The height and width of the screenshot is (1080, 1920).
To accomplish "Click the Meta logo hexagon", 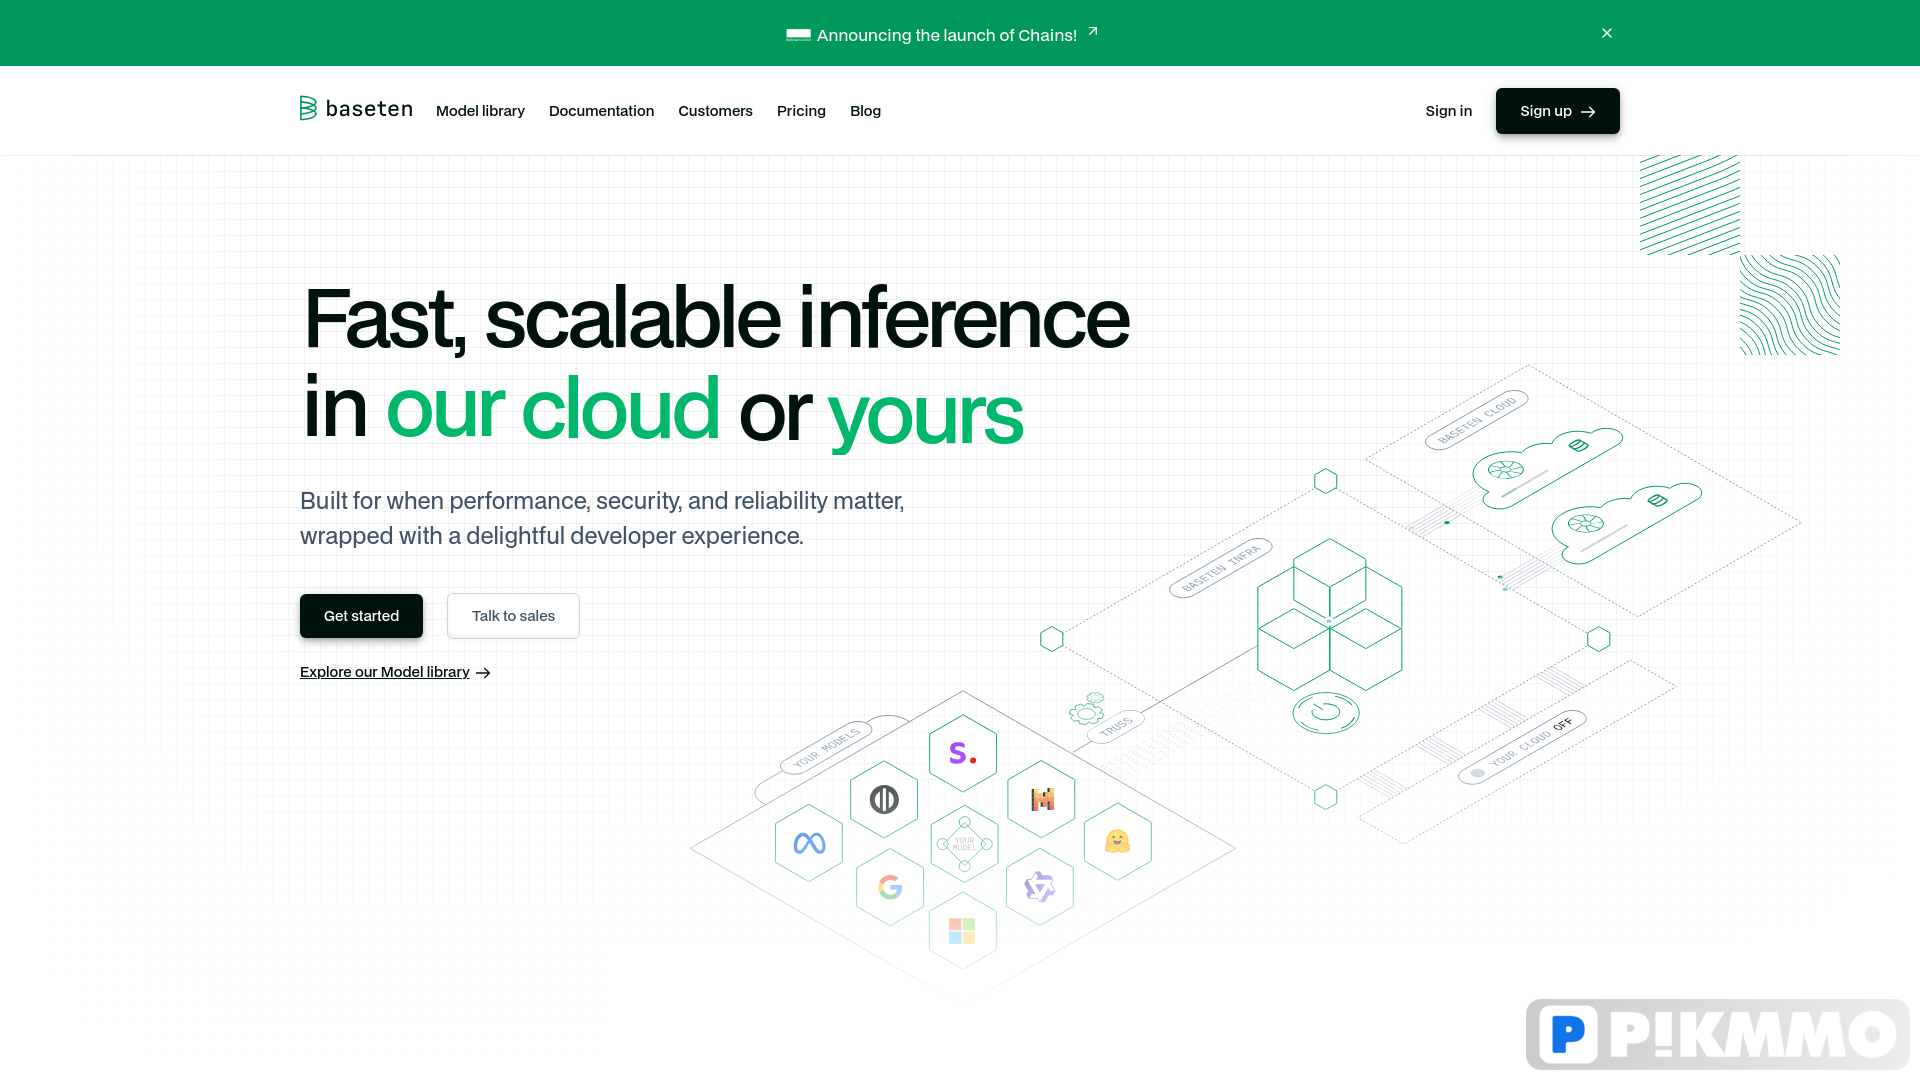I will click(809, 843).
